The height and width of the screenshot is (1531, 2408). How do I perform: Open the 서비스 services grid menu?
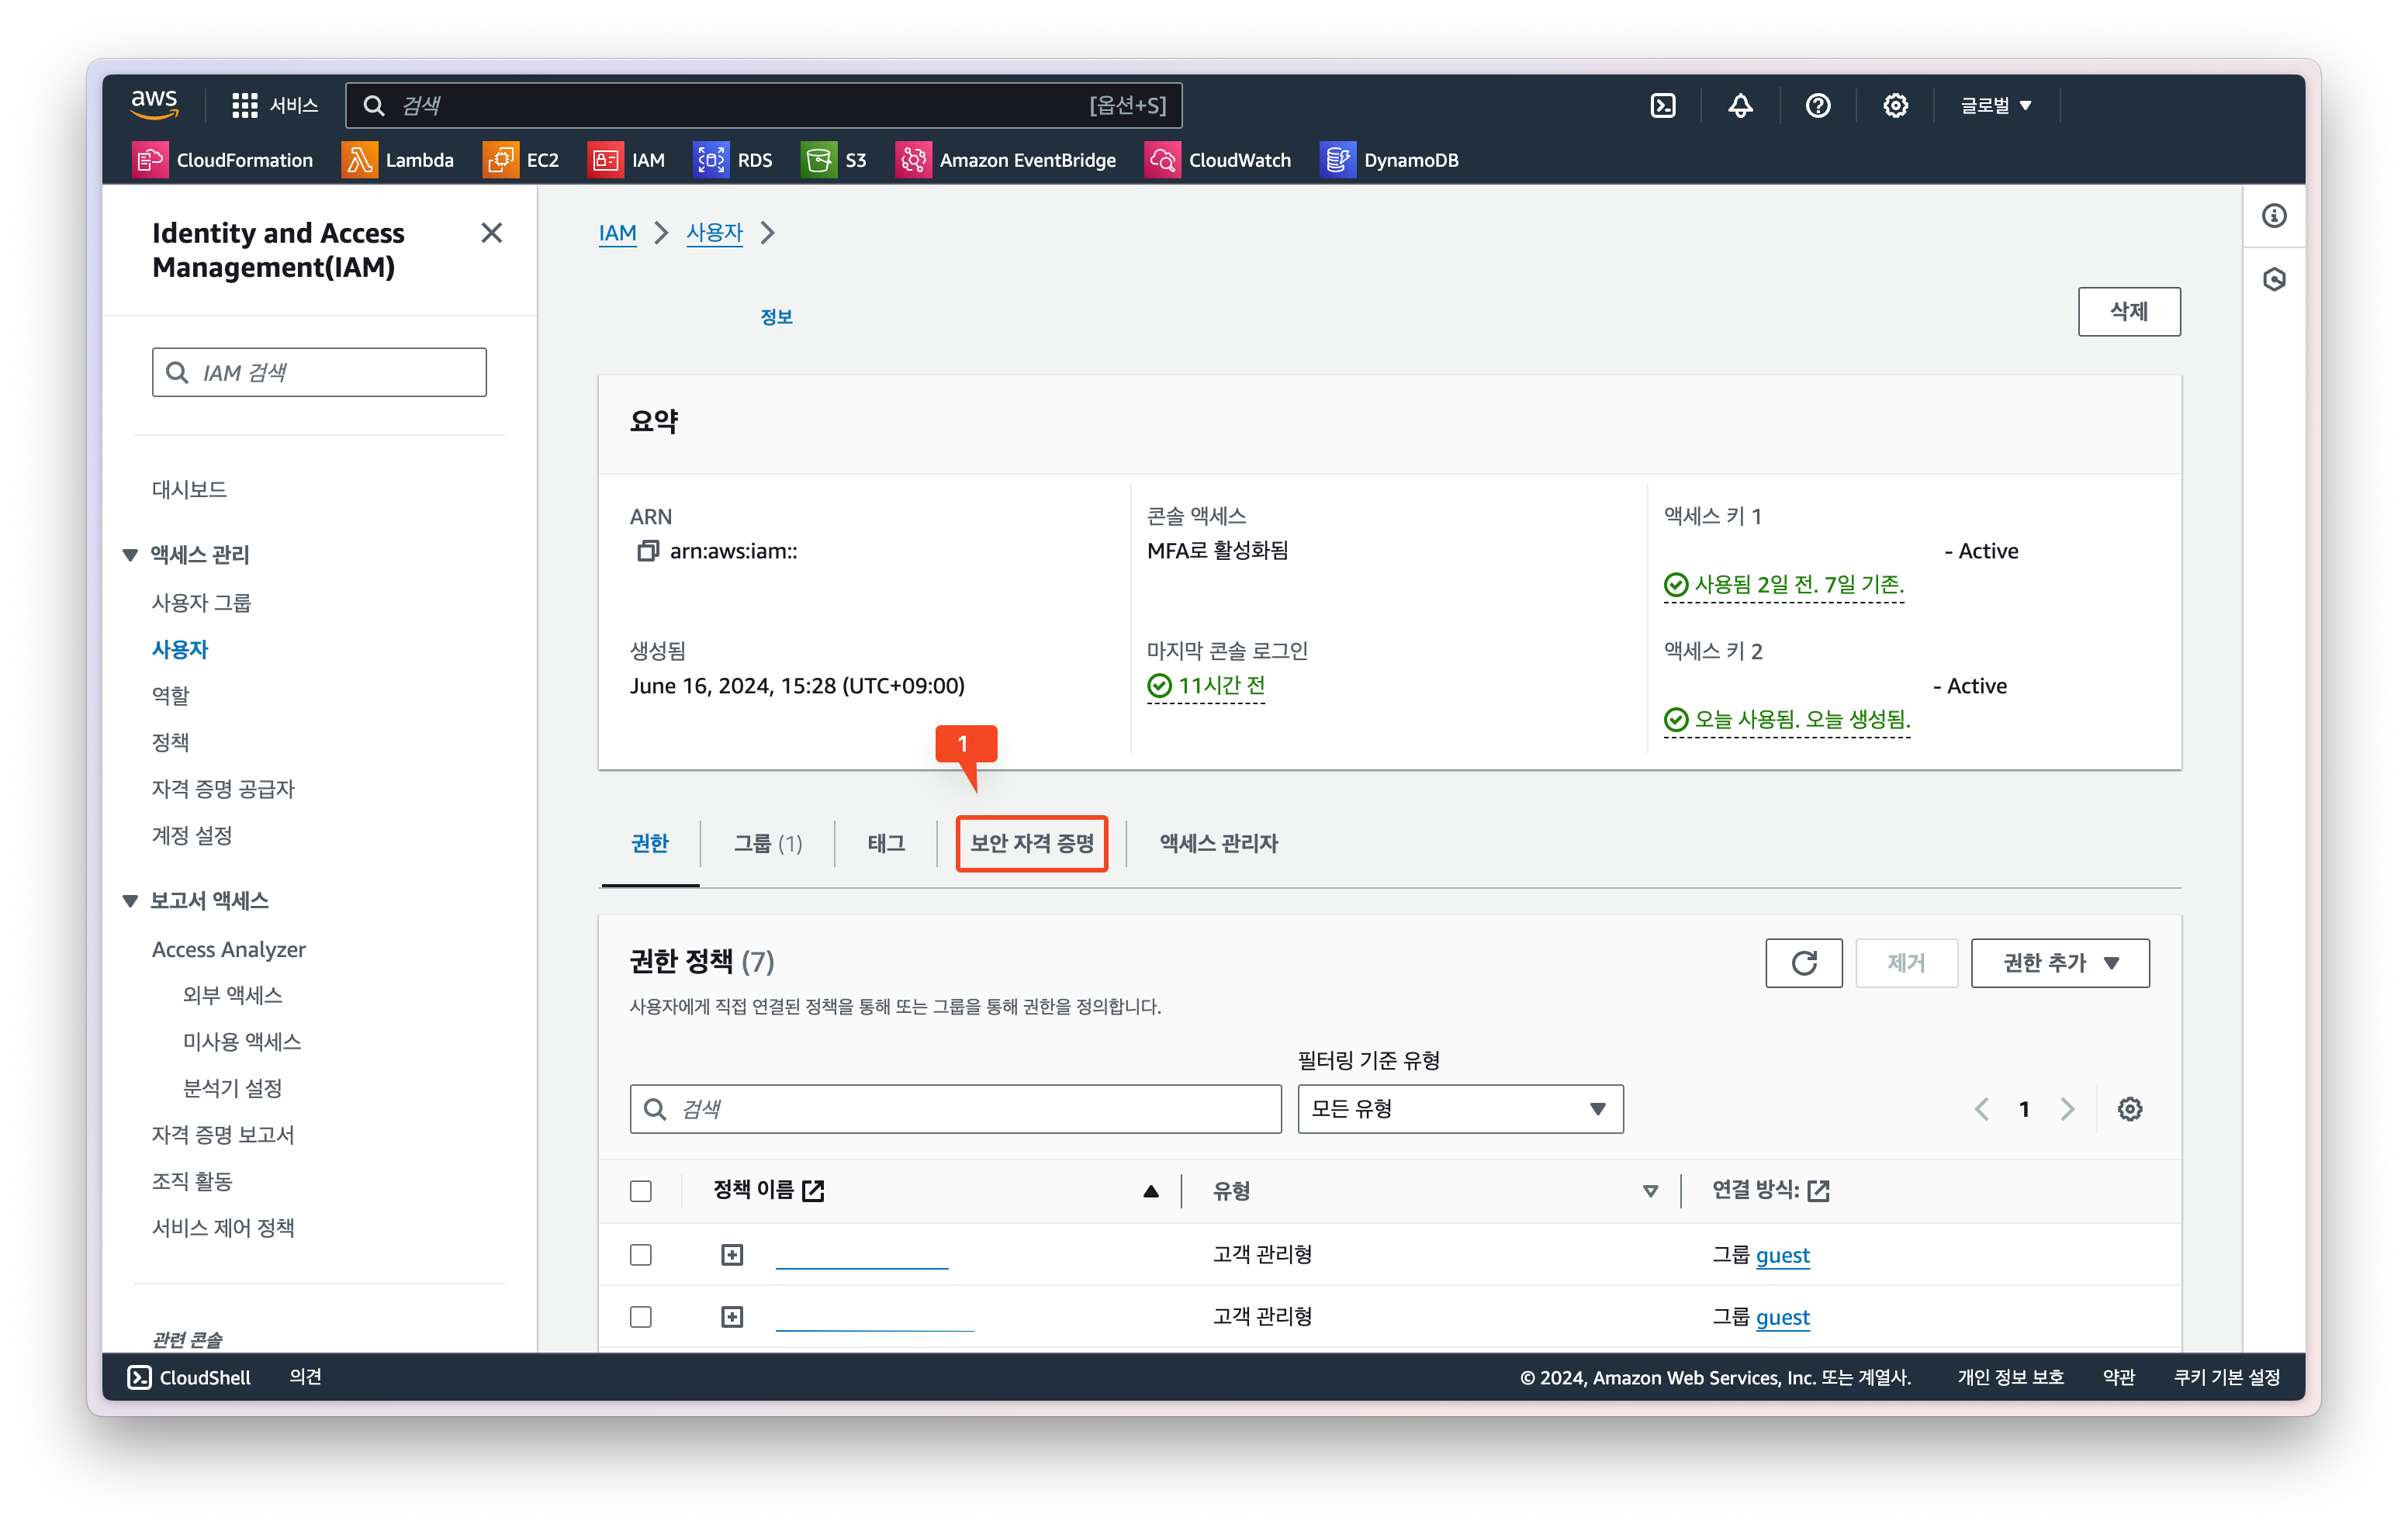(274, 105)
